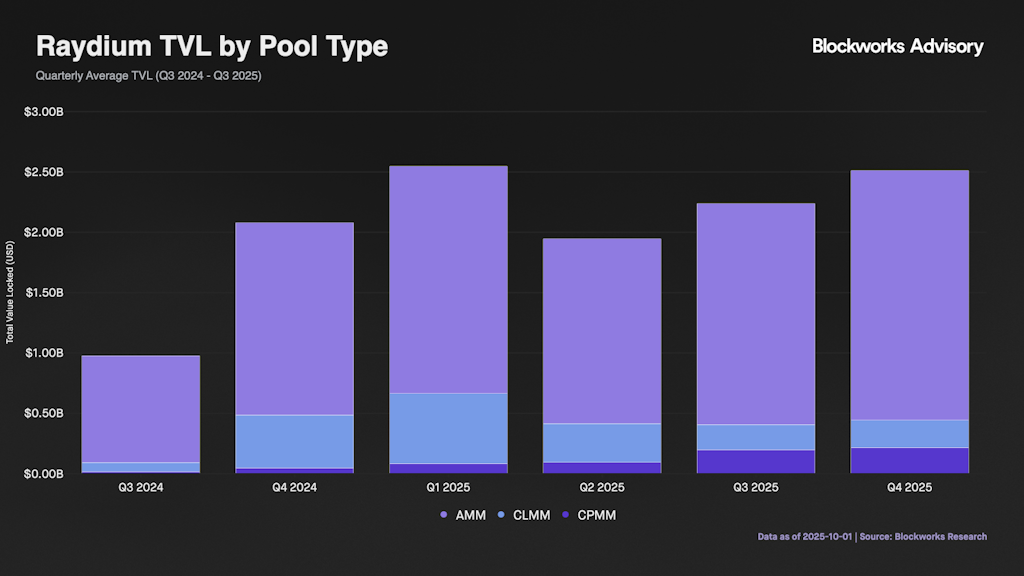Click the Q3 2024 x-axis label
This screenshot has height=576, width=1024.
click(140, 489)
